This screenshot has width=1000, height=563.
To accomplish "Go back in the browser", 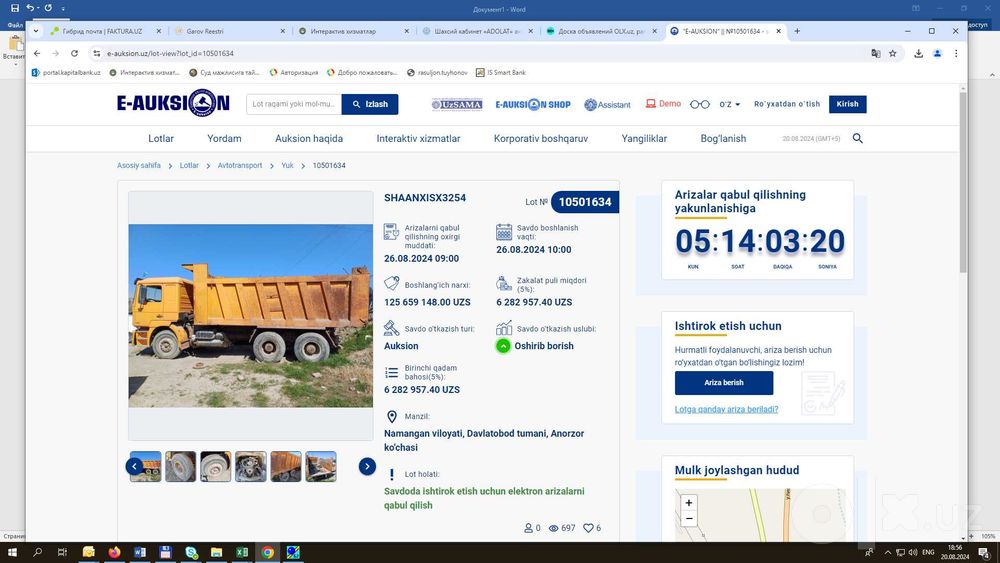I will click(x=37, y=54).
